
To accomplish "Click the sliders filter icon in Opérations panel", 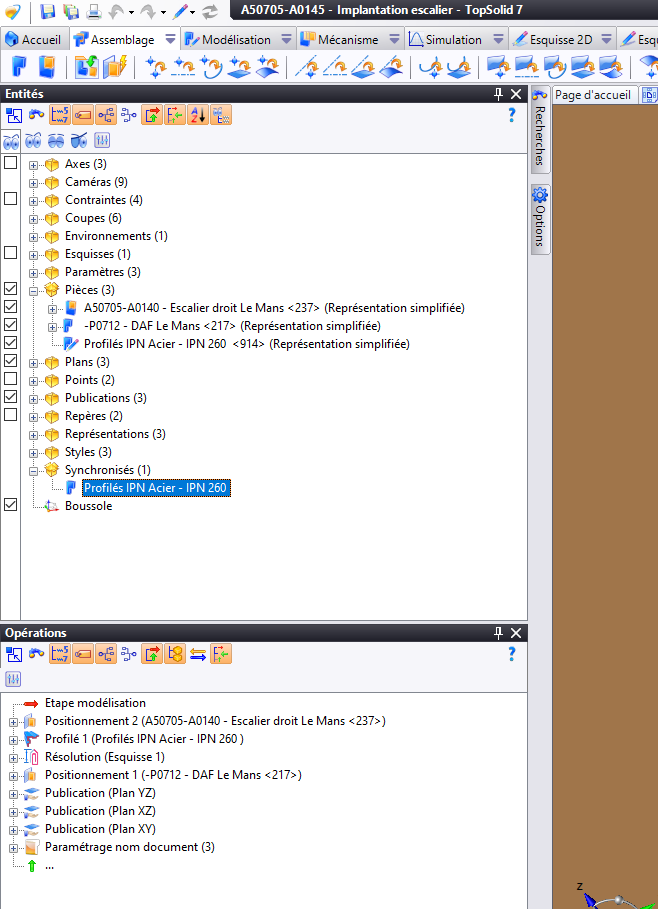I will coord(13,679).
